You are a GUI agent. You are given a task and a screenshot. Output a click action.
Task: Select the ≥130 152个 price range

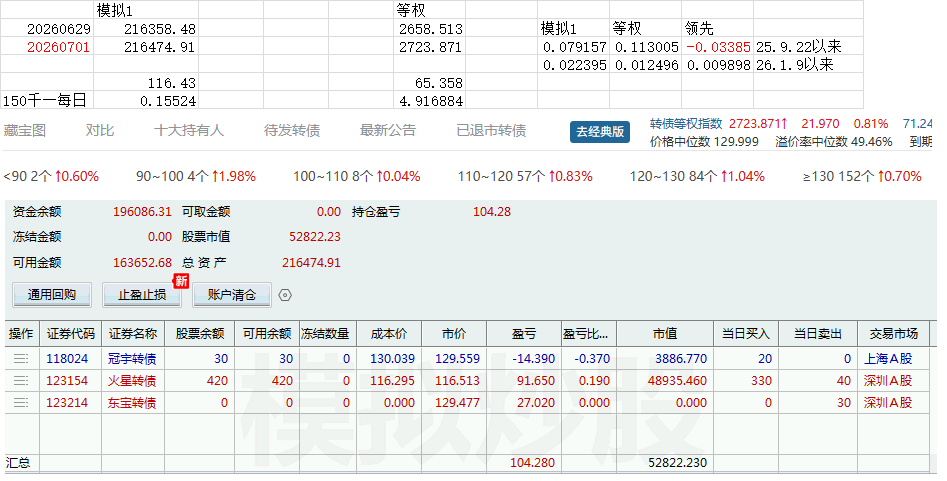(862, 176)
